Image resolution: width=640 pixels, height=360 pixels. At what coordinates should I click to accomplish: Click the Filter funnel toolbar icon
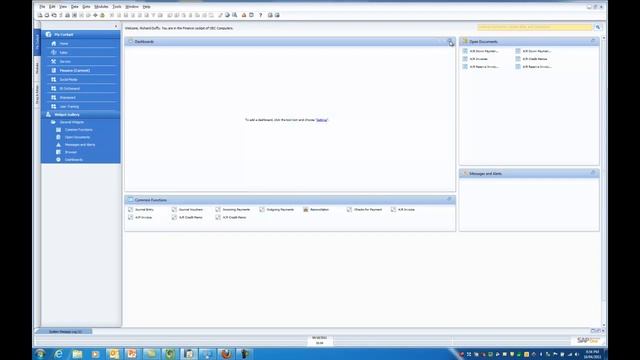(x=153, y=15)
